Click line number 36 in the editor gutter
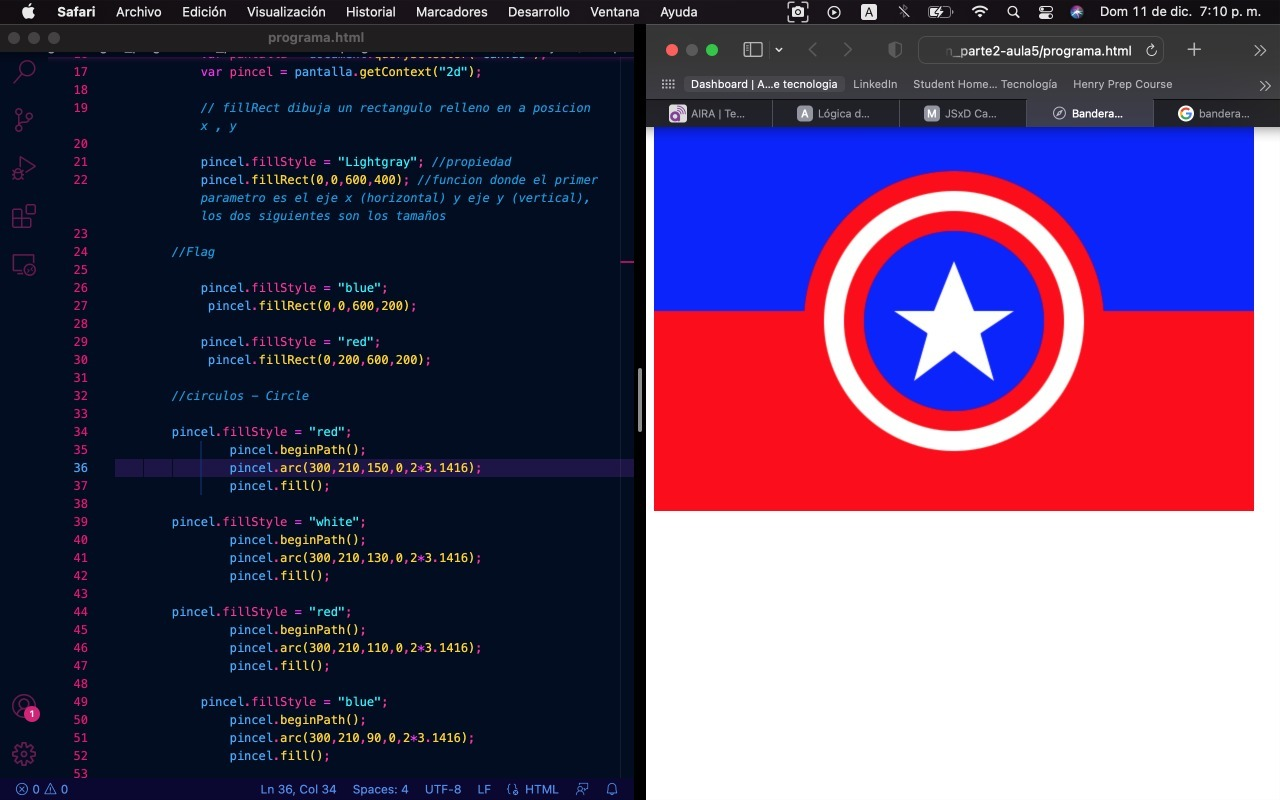 coord(80,468)
